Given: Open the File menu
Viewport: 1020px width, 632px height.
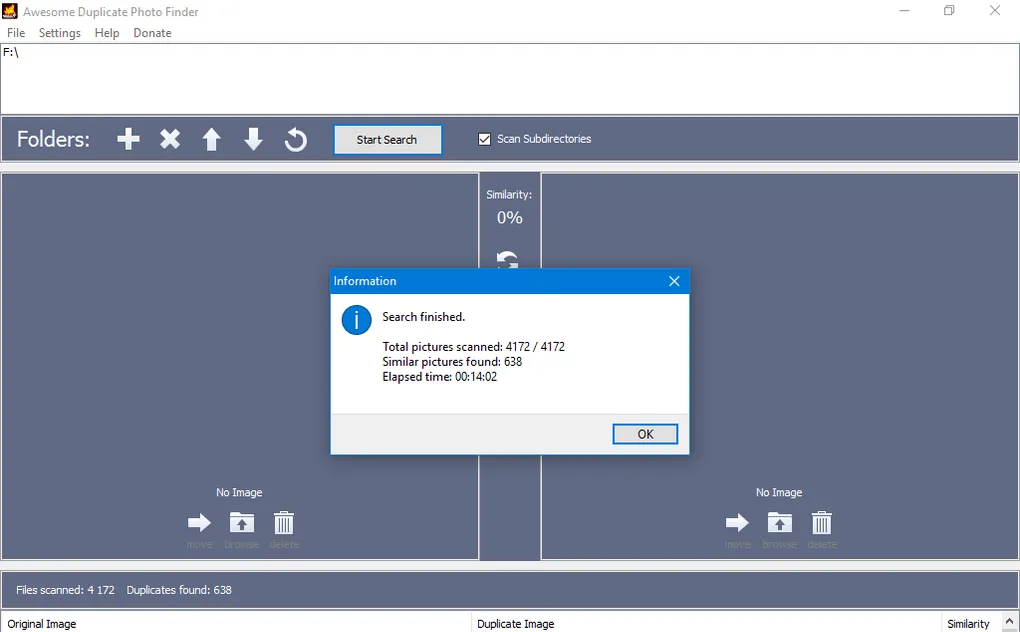Looking at the screenshot, I should coord(16,33).
